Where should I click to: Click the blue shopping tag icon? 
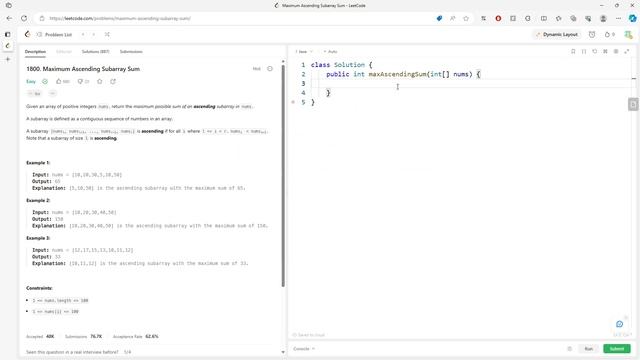click(x=439, y=18)
